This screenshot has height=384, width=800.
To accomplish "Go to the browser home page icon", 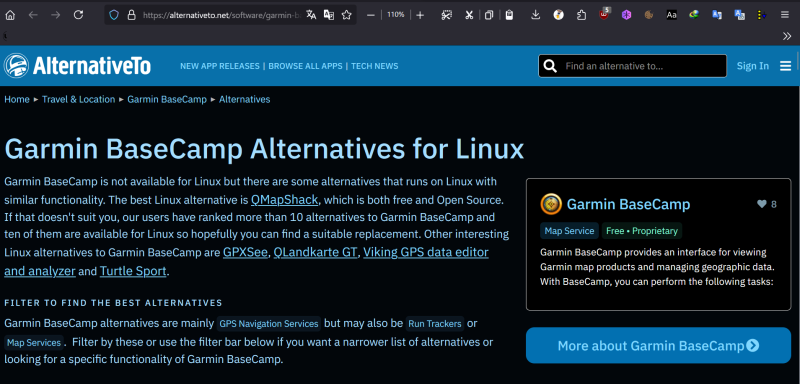I will coord(10,15).
